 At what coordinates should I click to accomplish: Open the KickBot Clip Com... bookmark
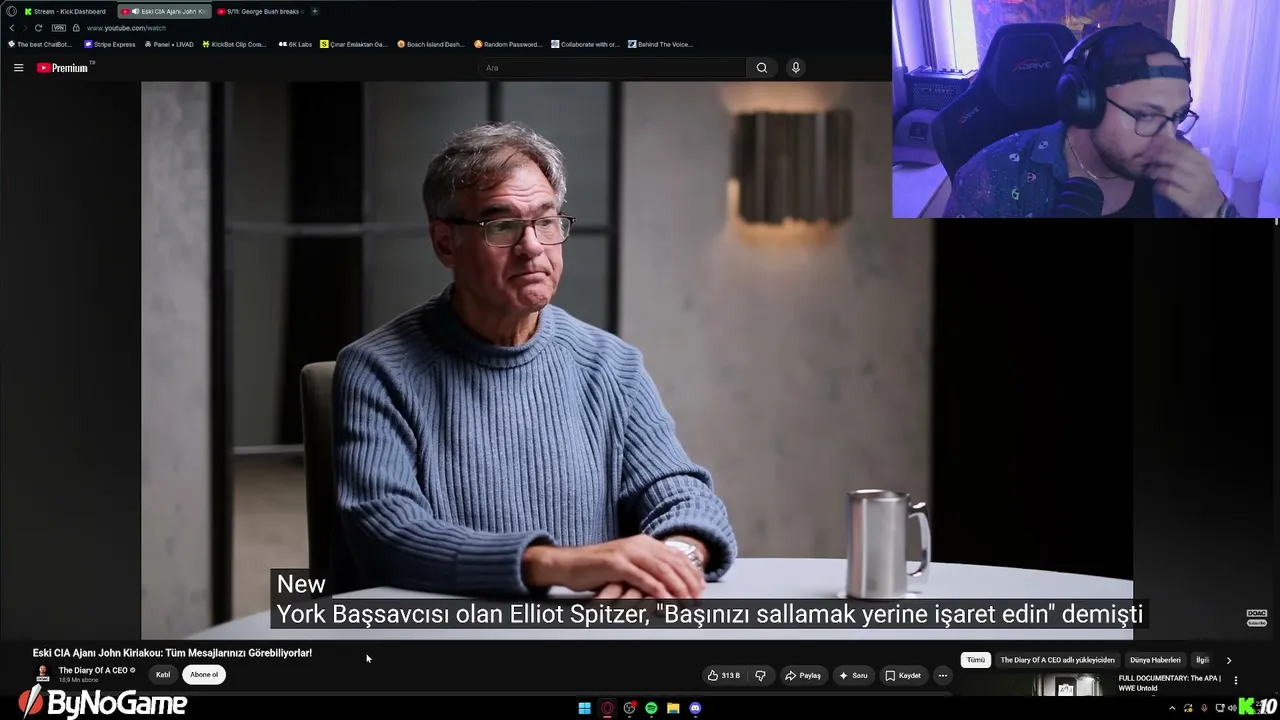234,44
